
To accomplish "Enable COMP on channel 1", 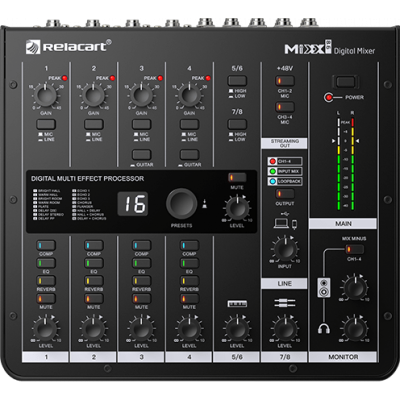I will [x=46, y=246].
